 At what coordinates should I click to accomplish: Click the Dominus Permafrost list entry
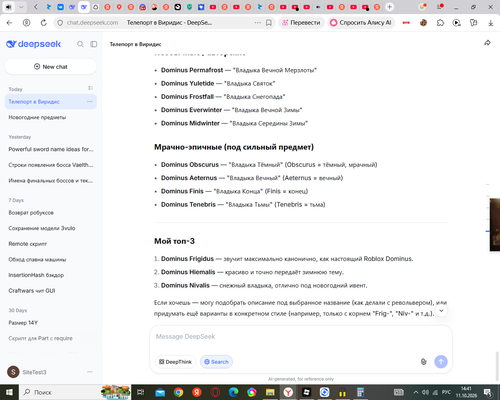[x=239, y=70]
